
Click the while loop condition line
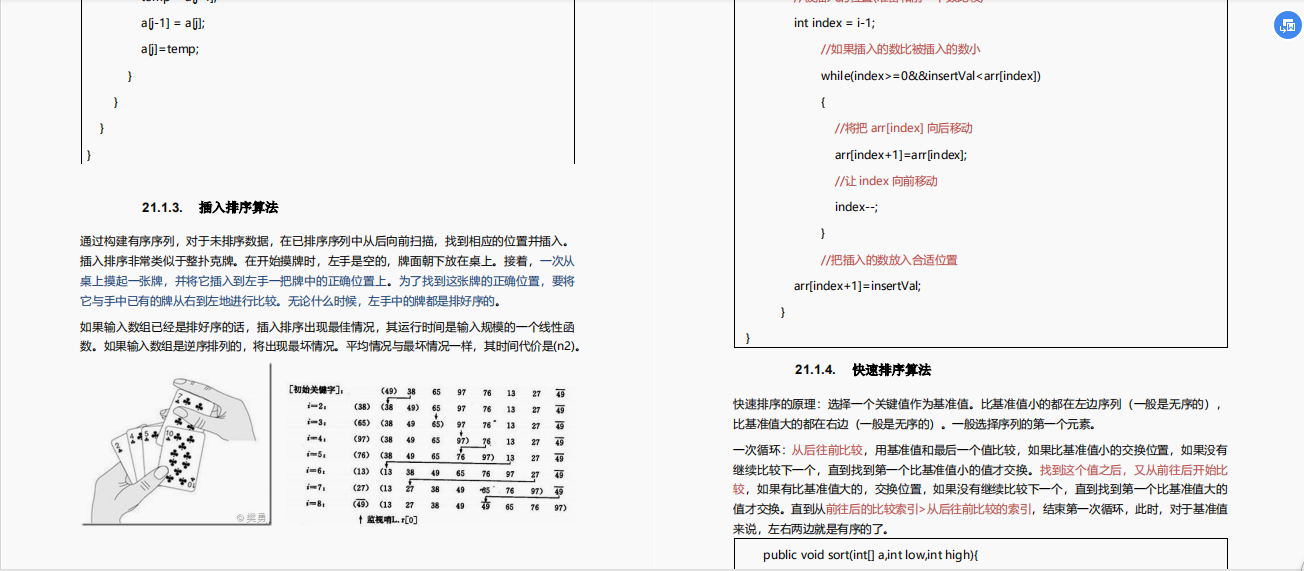pos(932,76)
